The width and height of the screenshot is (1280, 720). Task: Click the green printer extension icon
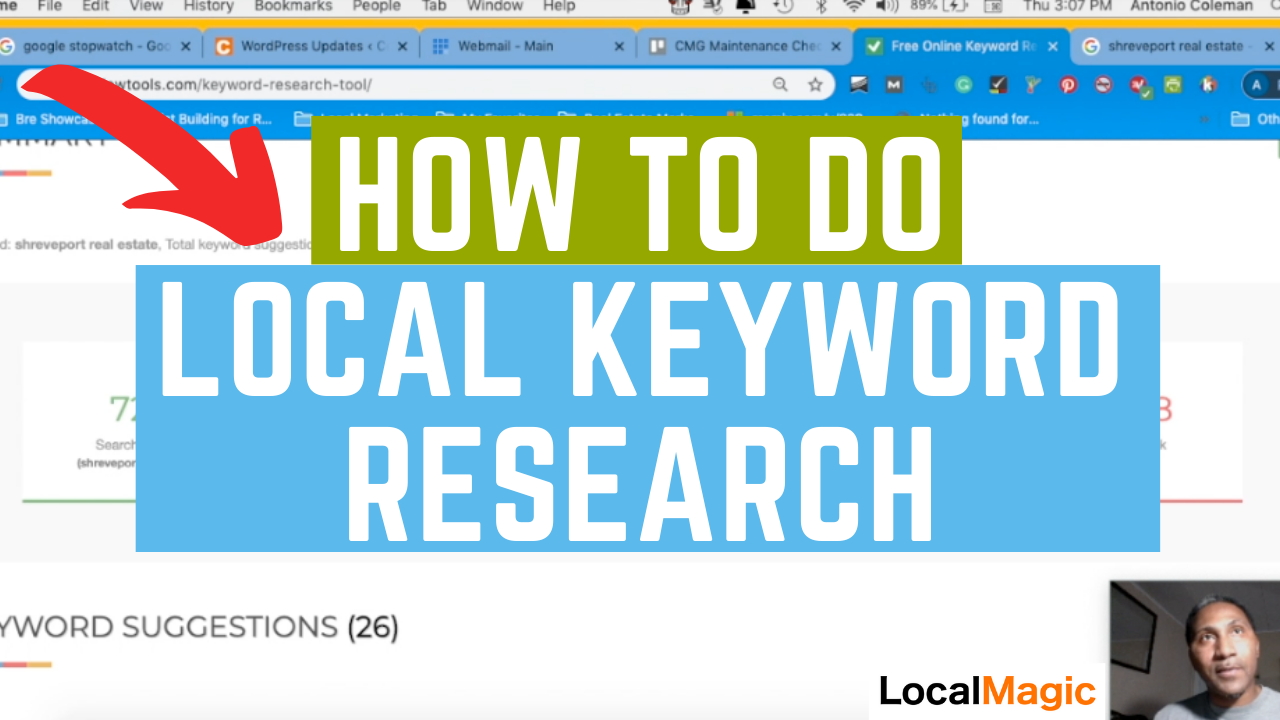(1172, 85)
